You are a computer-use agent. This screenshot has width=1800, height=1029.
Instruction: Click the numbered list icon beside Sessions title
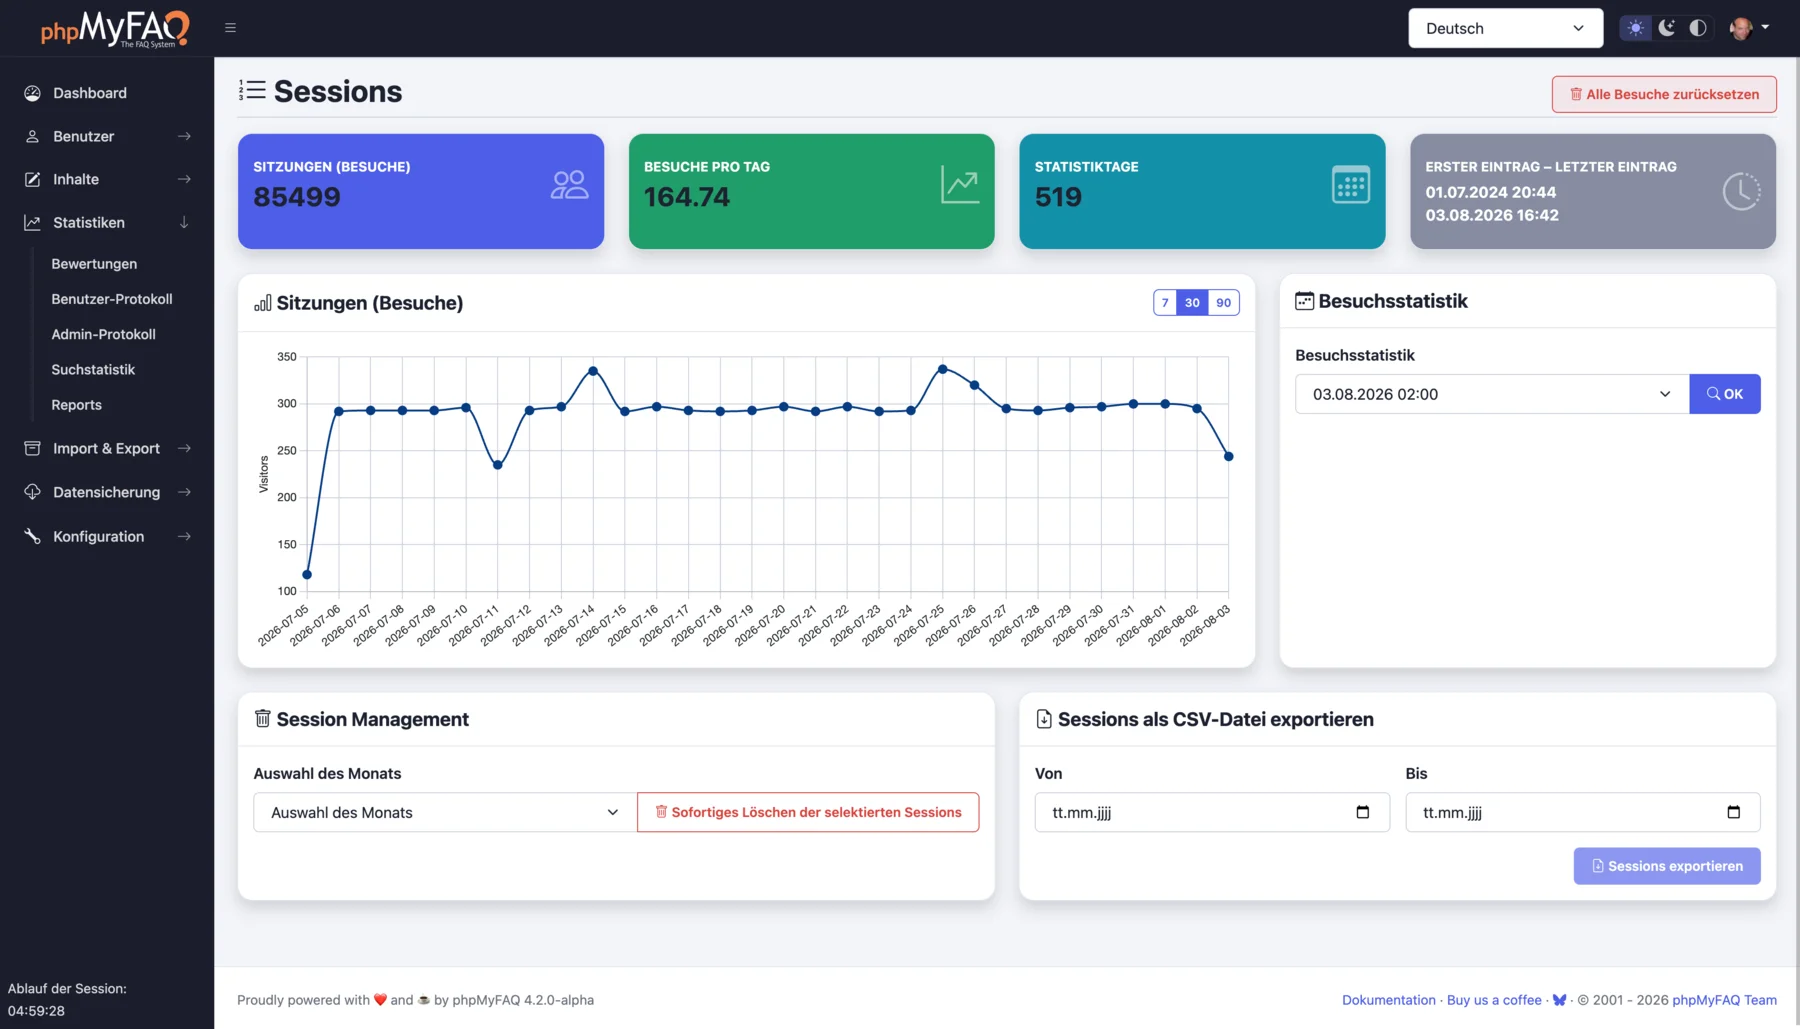pyautogui.click(x=252, y=91)
